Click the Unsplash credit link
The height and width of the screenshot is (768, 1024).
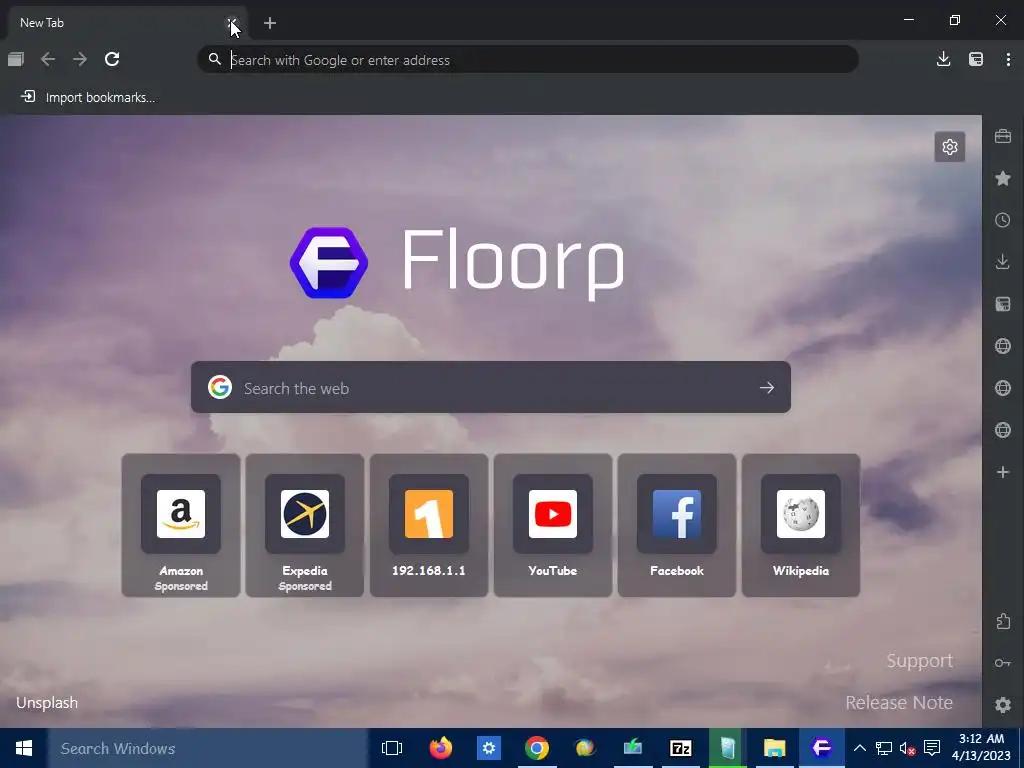[47, 703]
